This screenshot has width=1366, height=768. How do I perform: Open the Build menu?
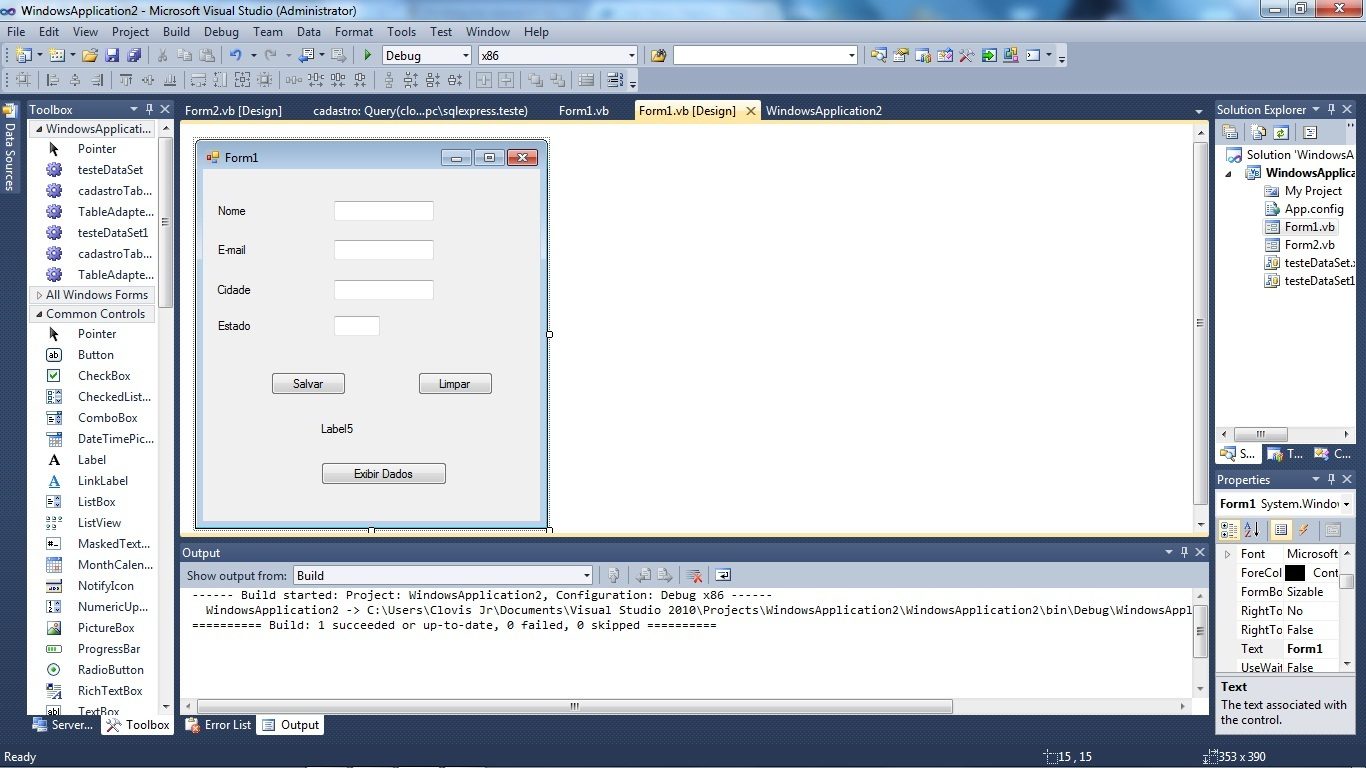176,32
